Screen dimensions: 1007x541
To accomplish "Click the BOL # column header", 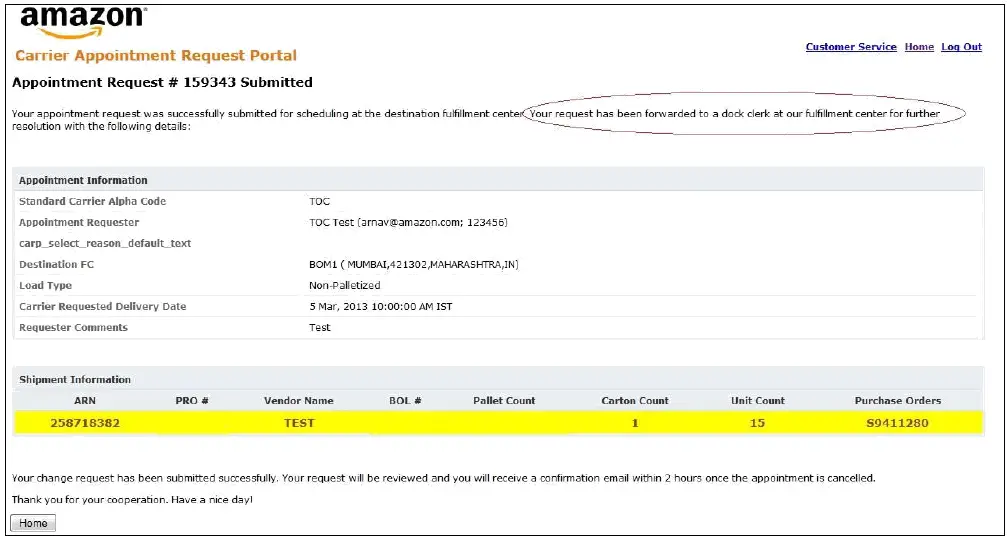I will point(405,400).
